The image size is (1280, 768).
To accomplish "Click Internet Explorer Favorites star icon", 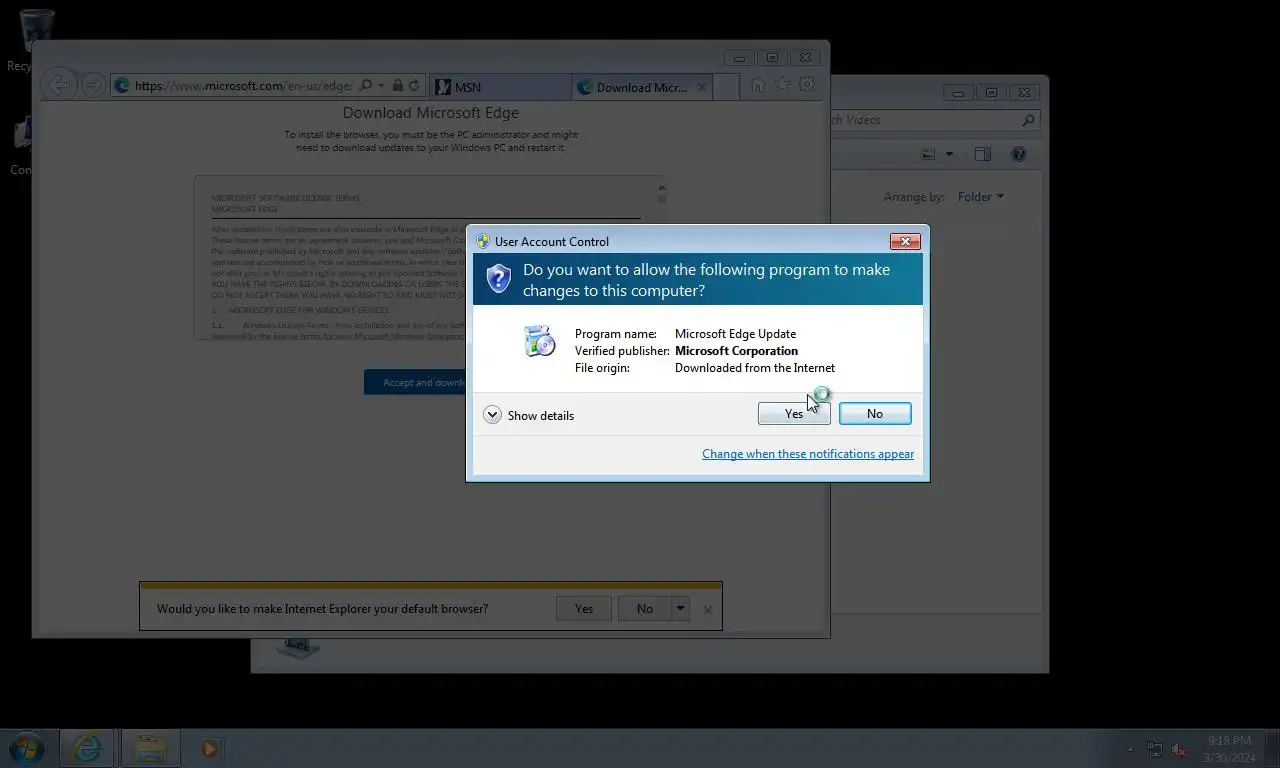I will [x=783, y=85].
